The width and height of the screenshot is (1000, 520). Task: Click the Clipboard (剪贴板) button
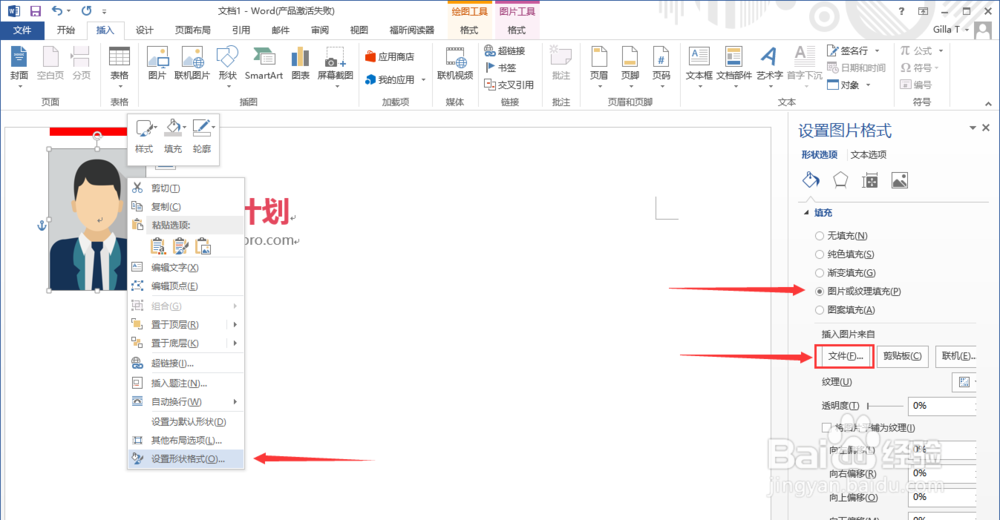pyautogui.click(x=902, y=356)
